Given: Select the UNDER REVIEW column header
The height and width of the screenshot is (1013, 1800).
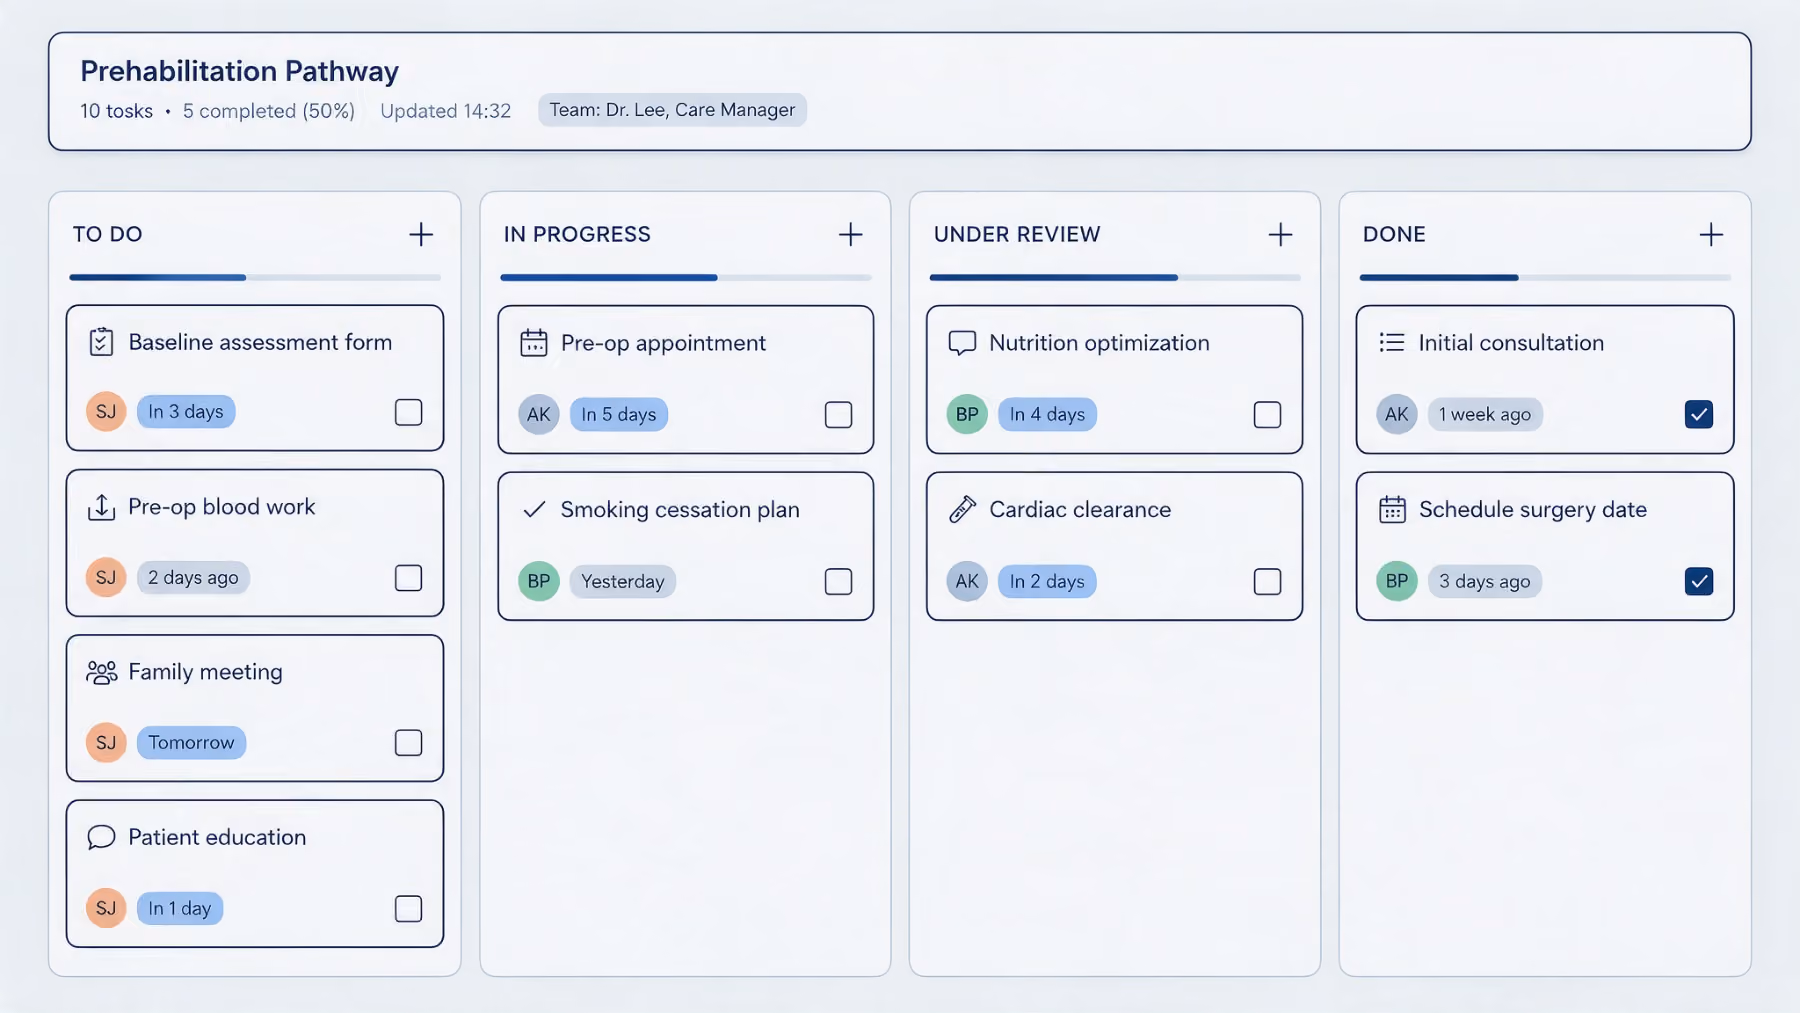Looking at the screenshot, I should (1017, 234).
